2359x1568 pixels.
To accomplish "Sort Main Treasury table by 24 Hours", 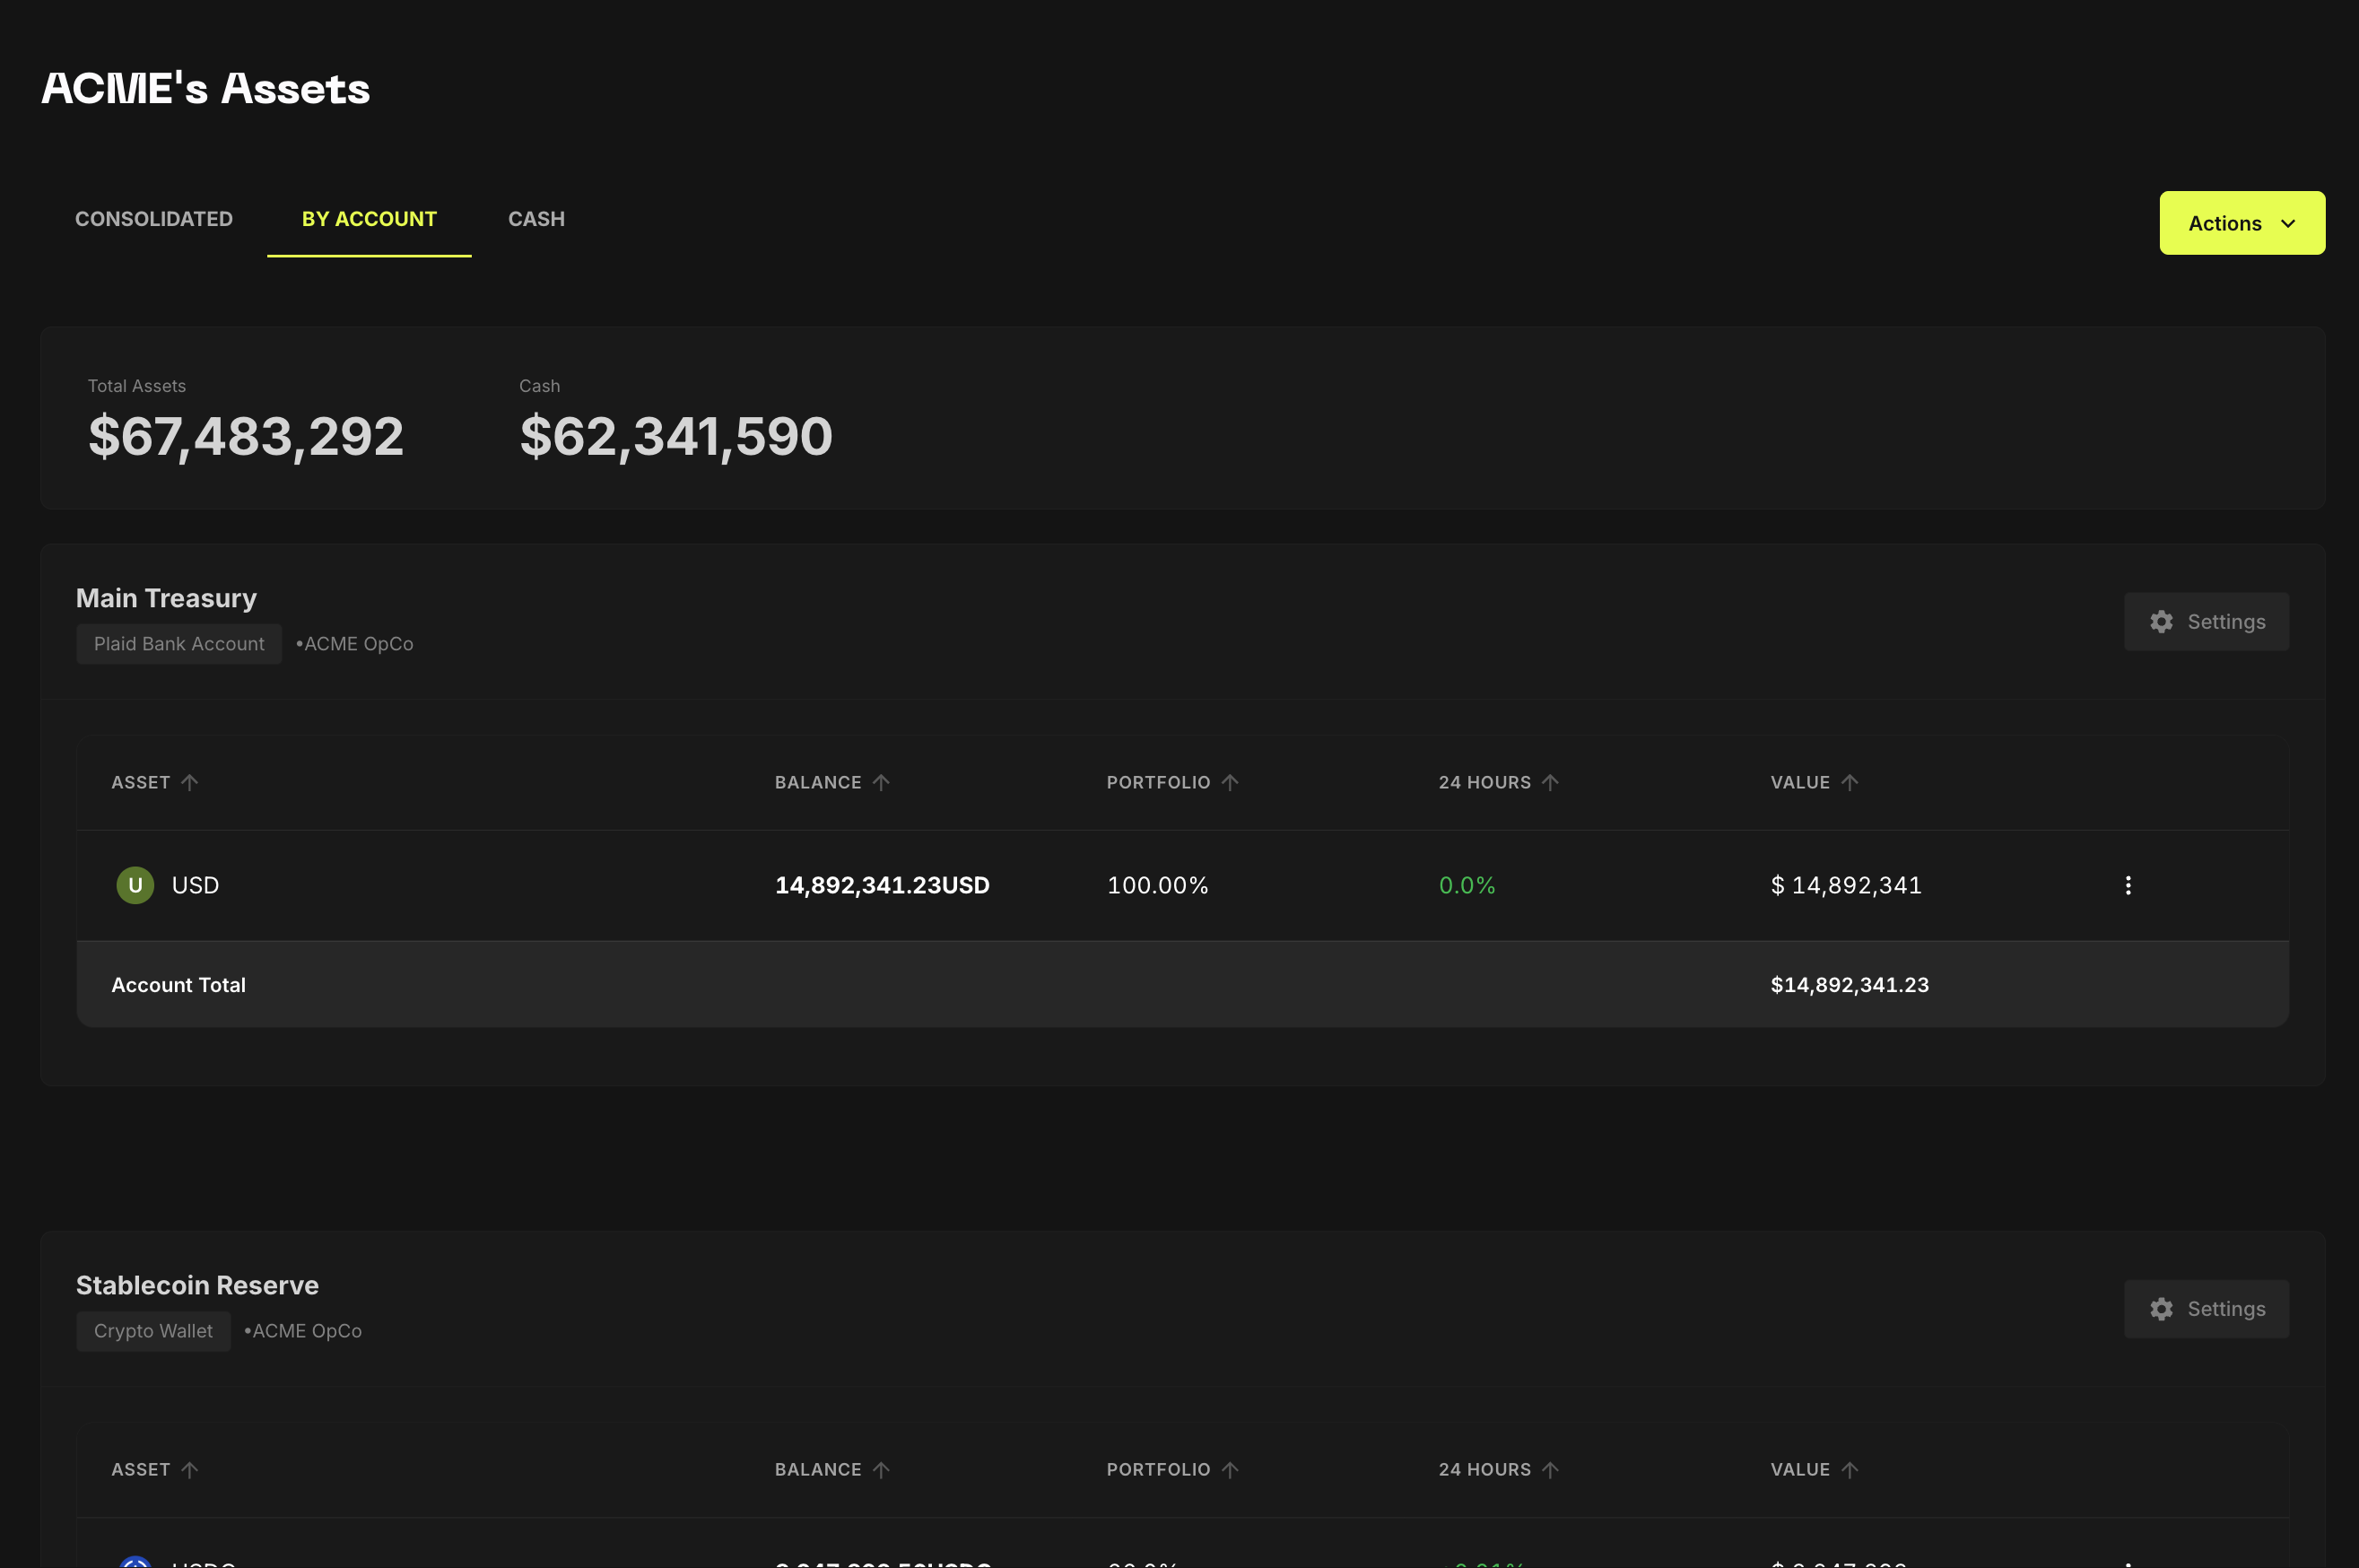I will pyautogui.click(x=1498, y=782).
